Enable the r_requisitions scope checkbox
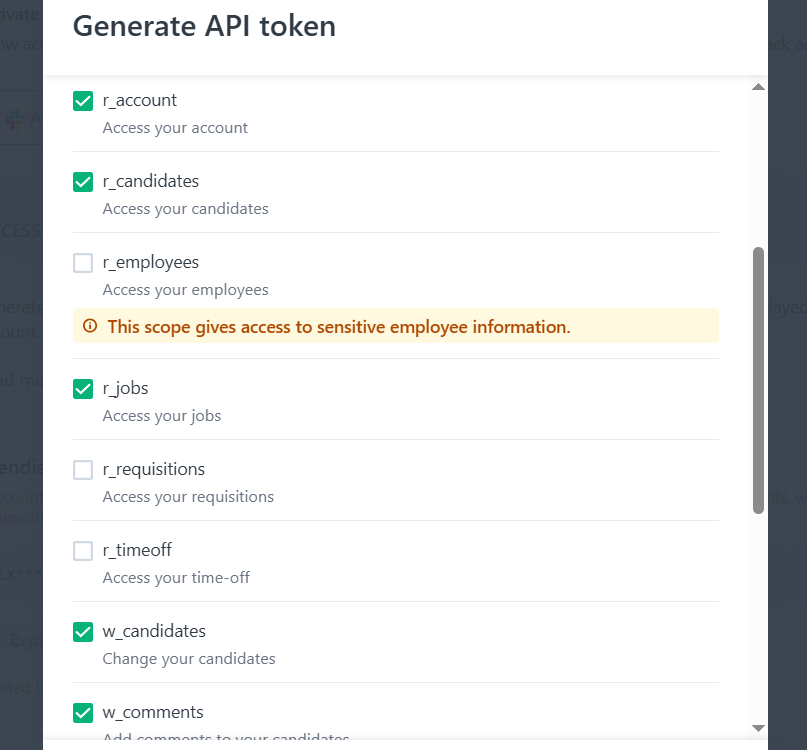The image size is (807, 750). pyautogui.click(x=83, y=470)
